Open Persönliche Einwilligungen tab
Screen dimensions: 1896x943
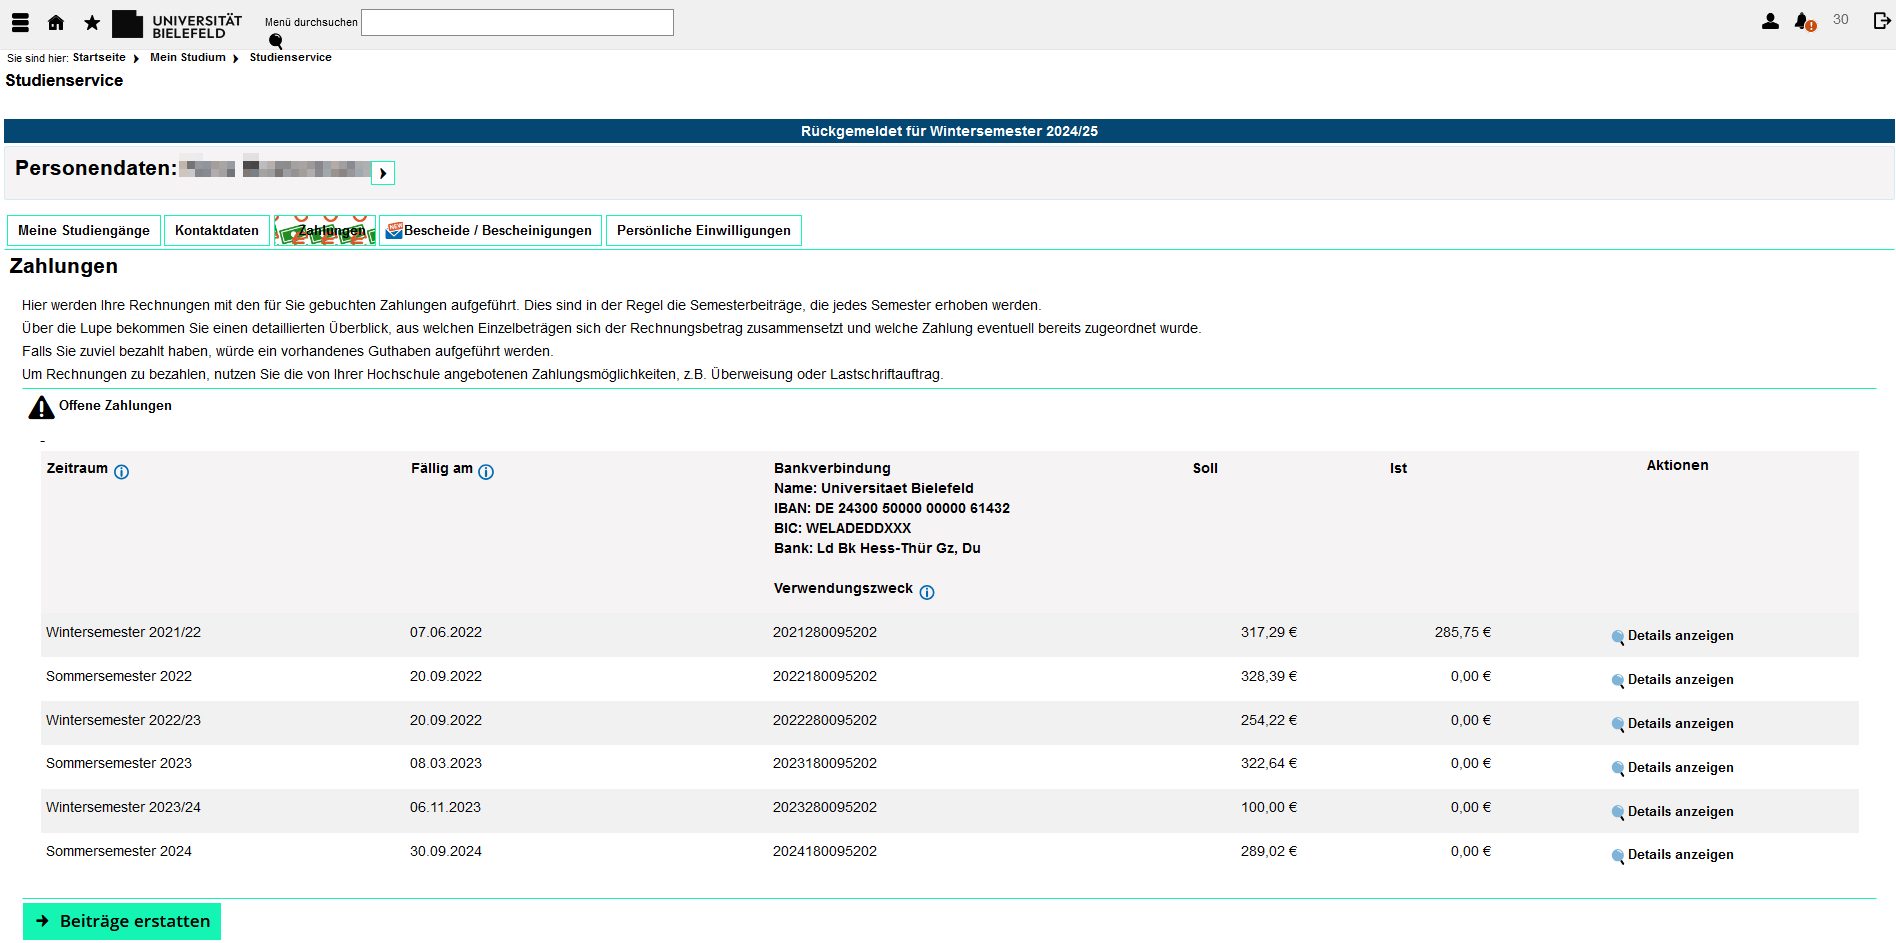703,230
